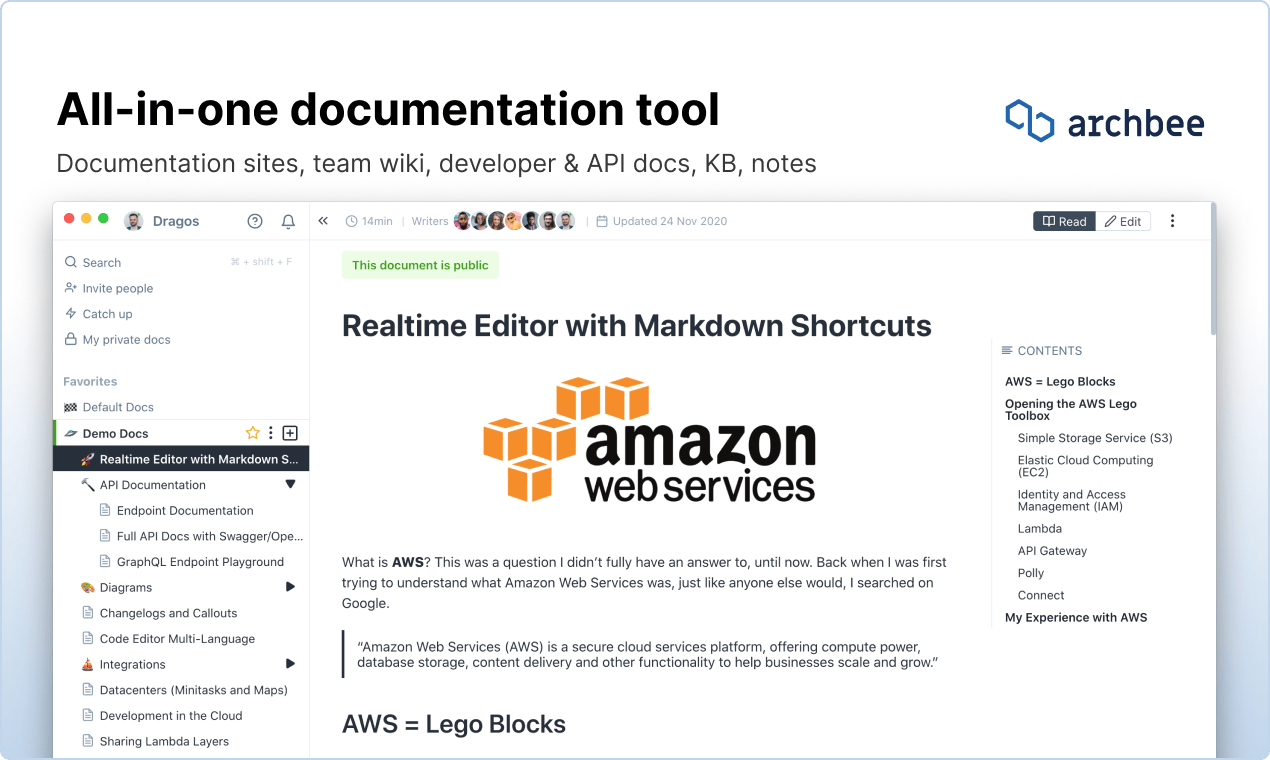Screen dimensions: 1270x760
Task: Click the sailboat icon next to Integrations
Action: click(x=88, y=664)
